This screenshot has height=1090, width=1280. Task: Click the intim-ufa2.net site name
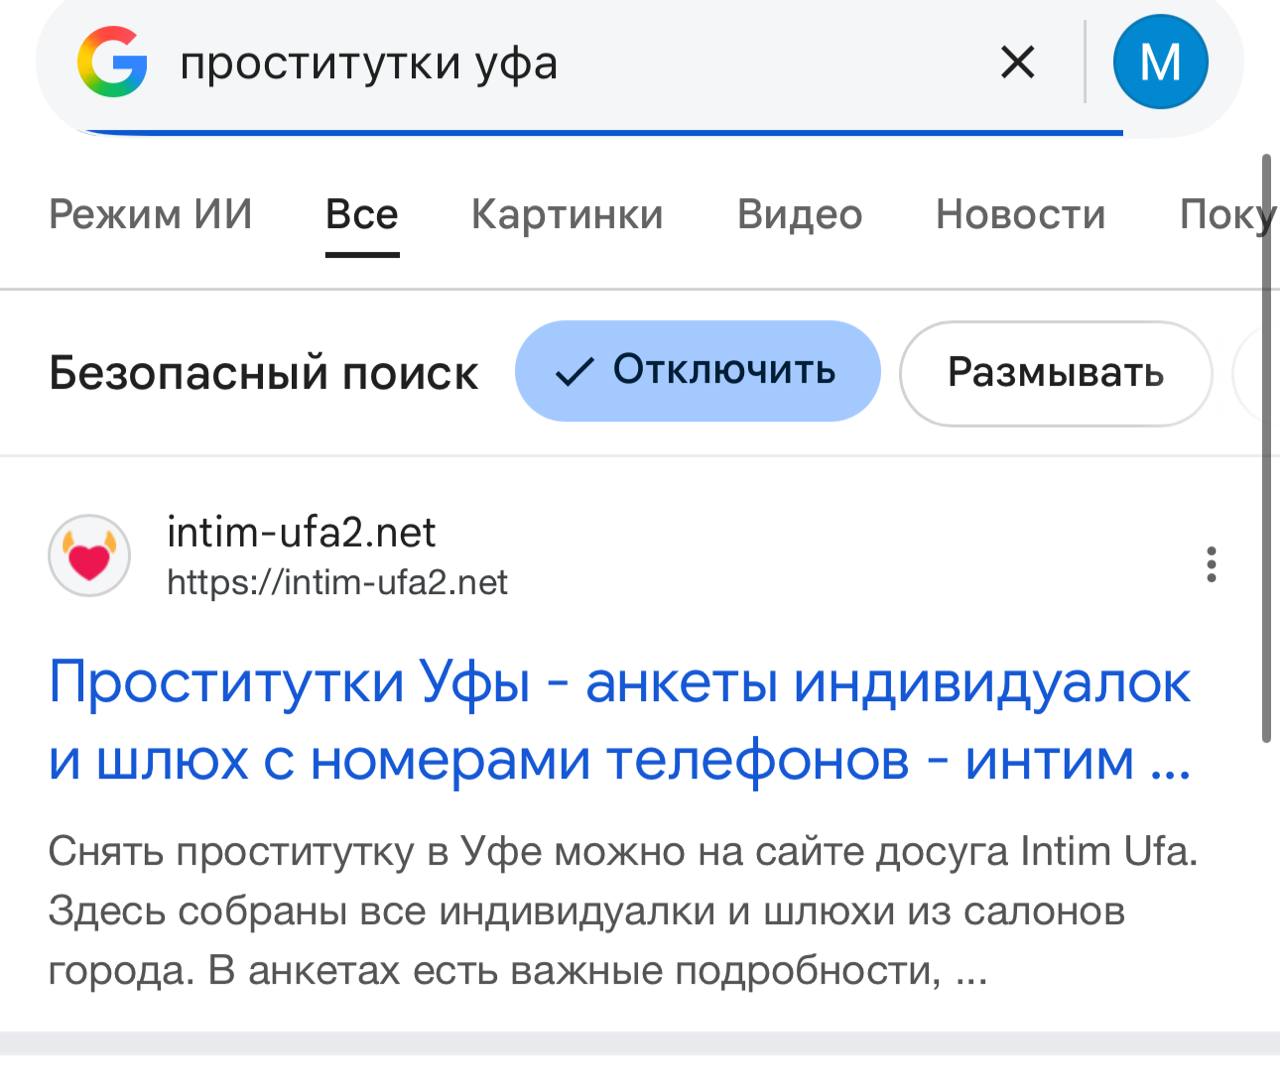coord(301,532)
